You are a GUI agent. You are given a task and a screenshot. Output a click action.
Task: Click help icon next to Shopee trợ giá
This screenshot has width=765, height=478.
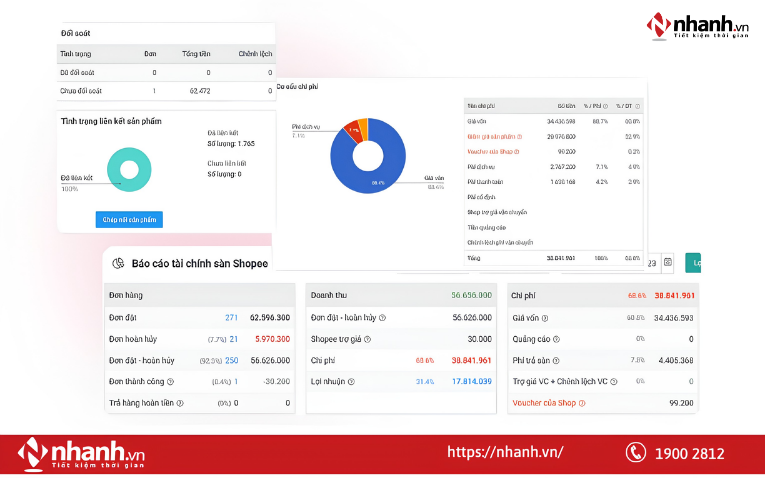tap(367, 339)
